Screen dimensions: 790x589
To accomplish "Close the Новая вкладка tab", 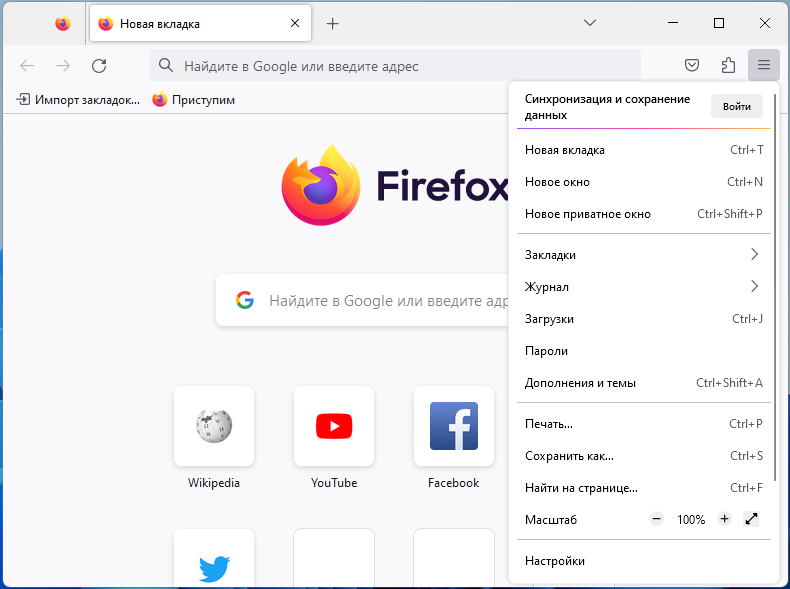I will tap(295, 23).
